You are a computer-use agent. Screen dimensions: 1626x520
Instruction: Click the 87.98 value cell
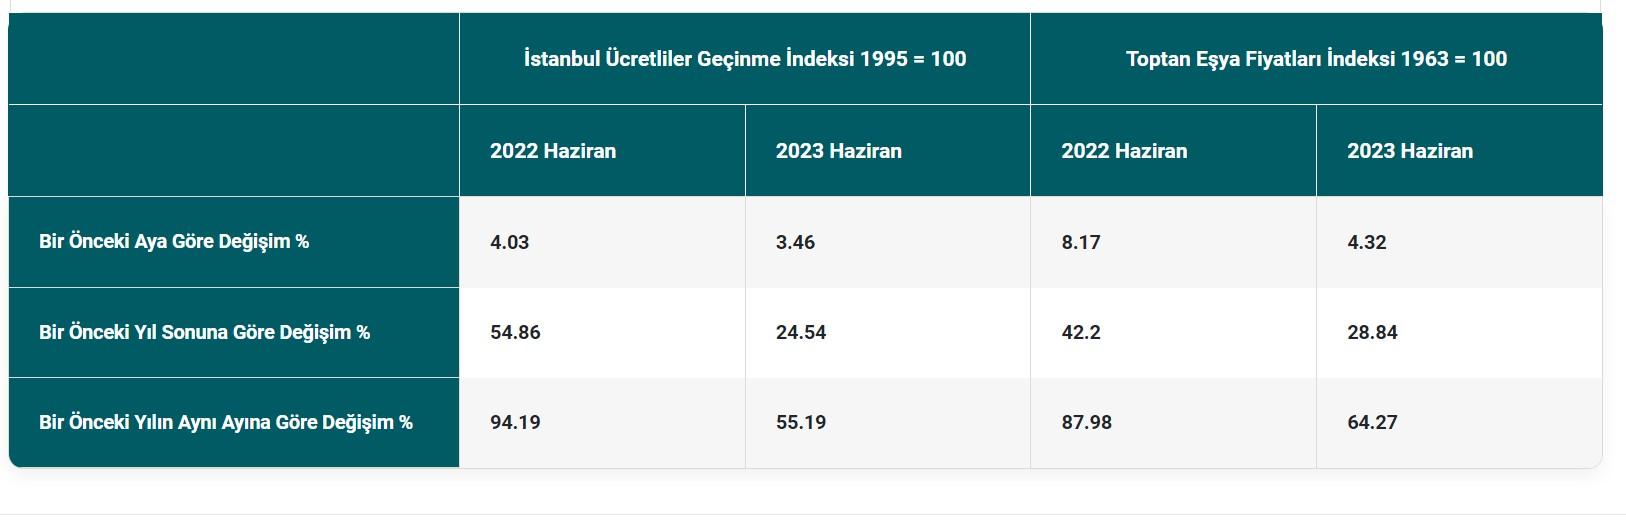(1087, 422)
